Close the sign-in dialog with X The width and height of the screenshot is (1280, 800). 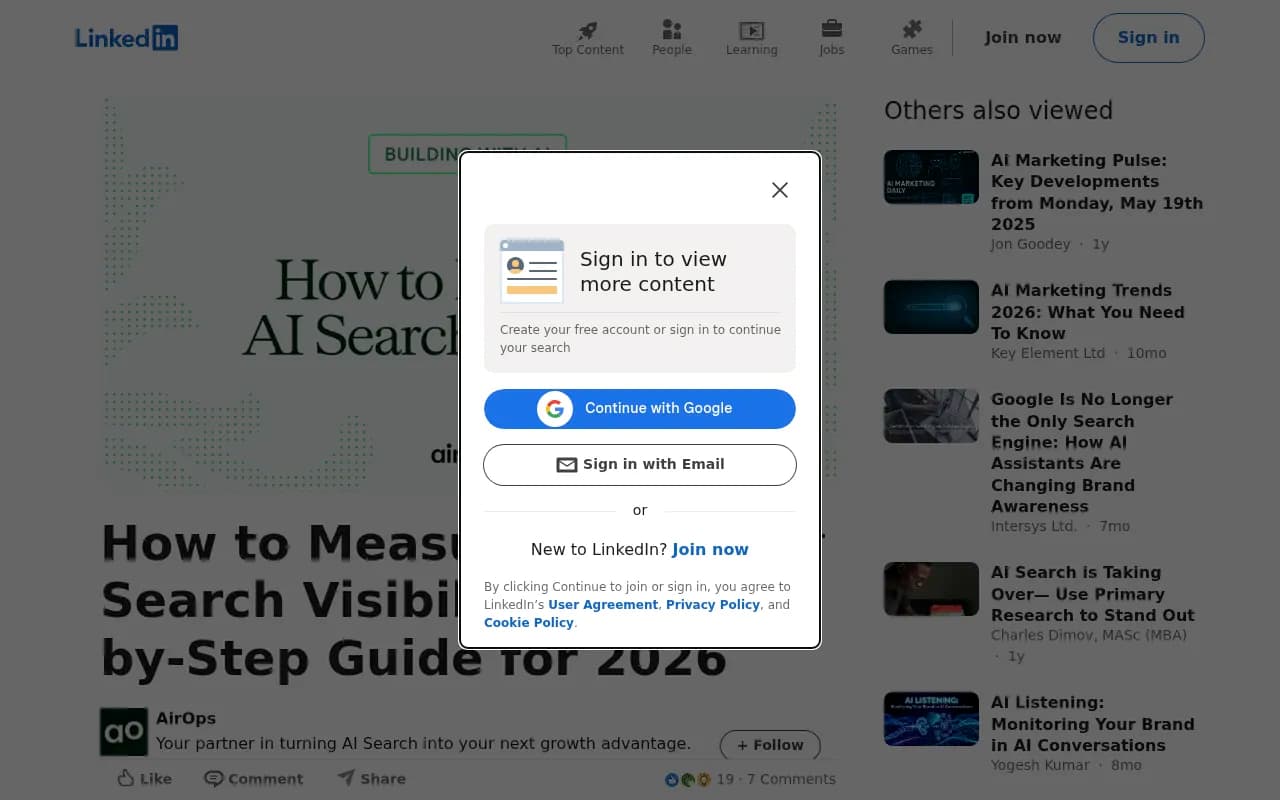(x=780, y=190)
